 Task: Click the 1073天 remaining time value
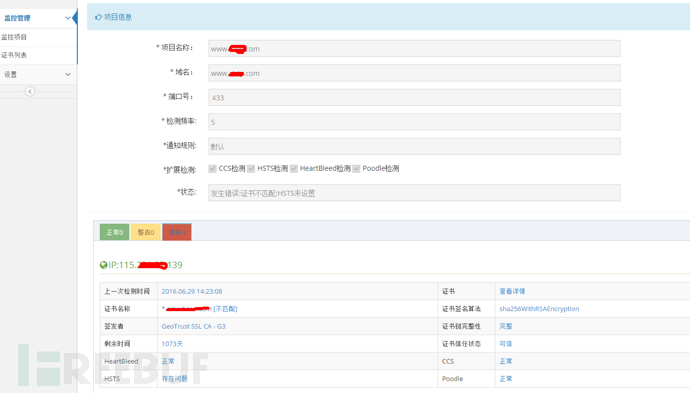(x=172, y=344)
